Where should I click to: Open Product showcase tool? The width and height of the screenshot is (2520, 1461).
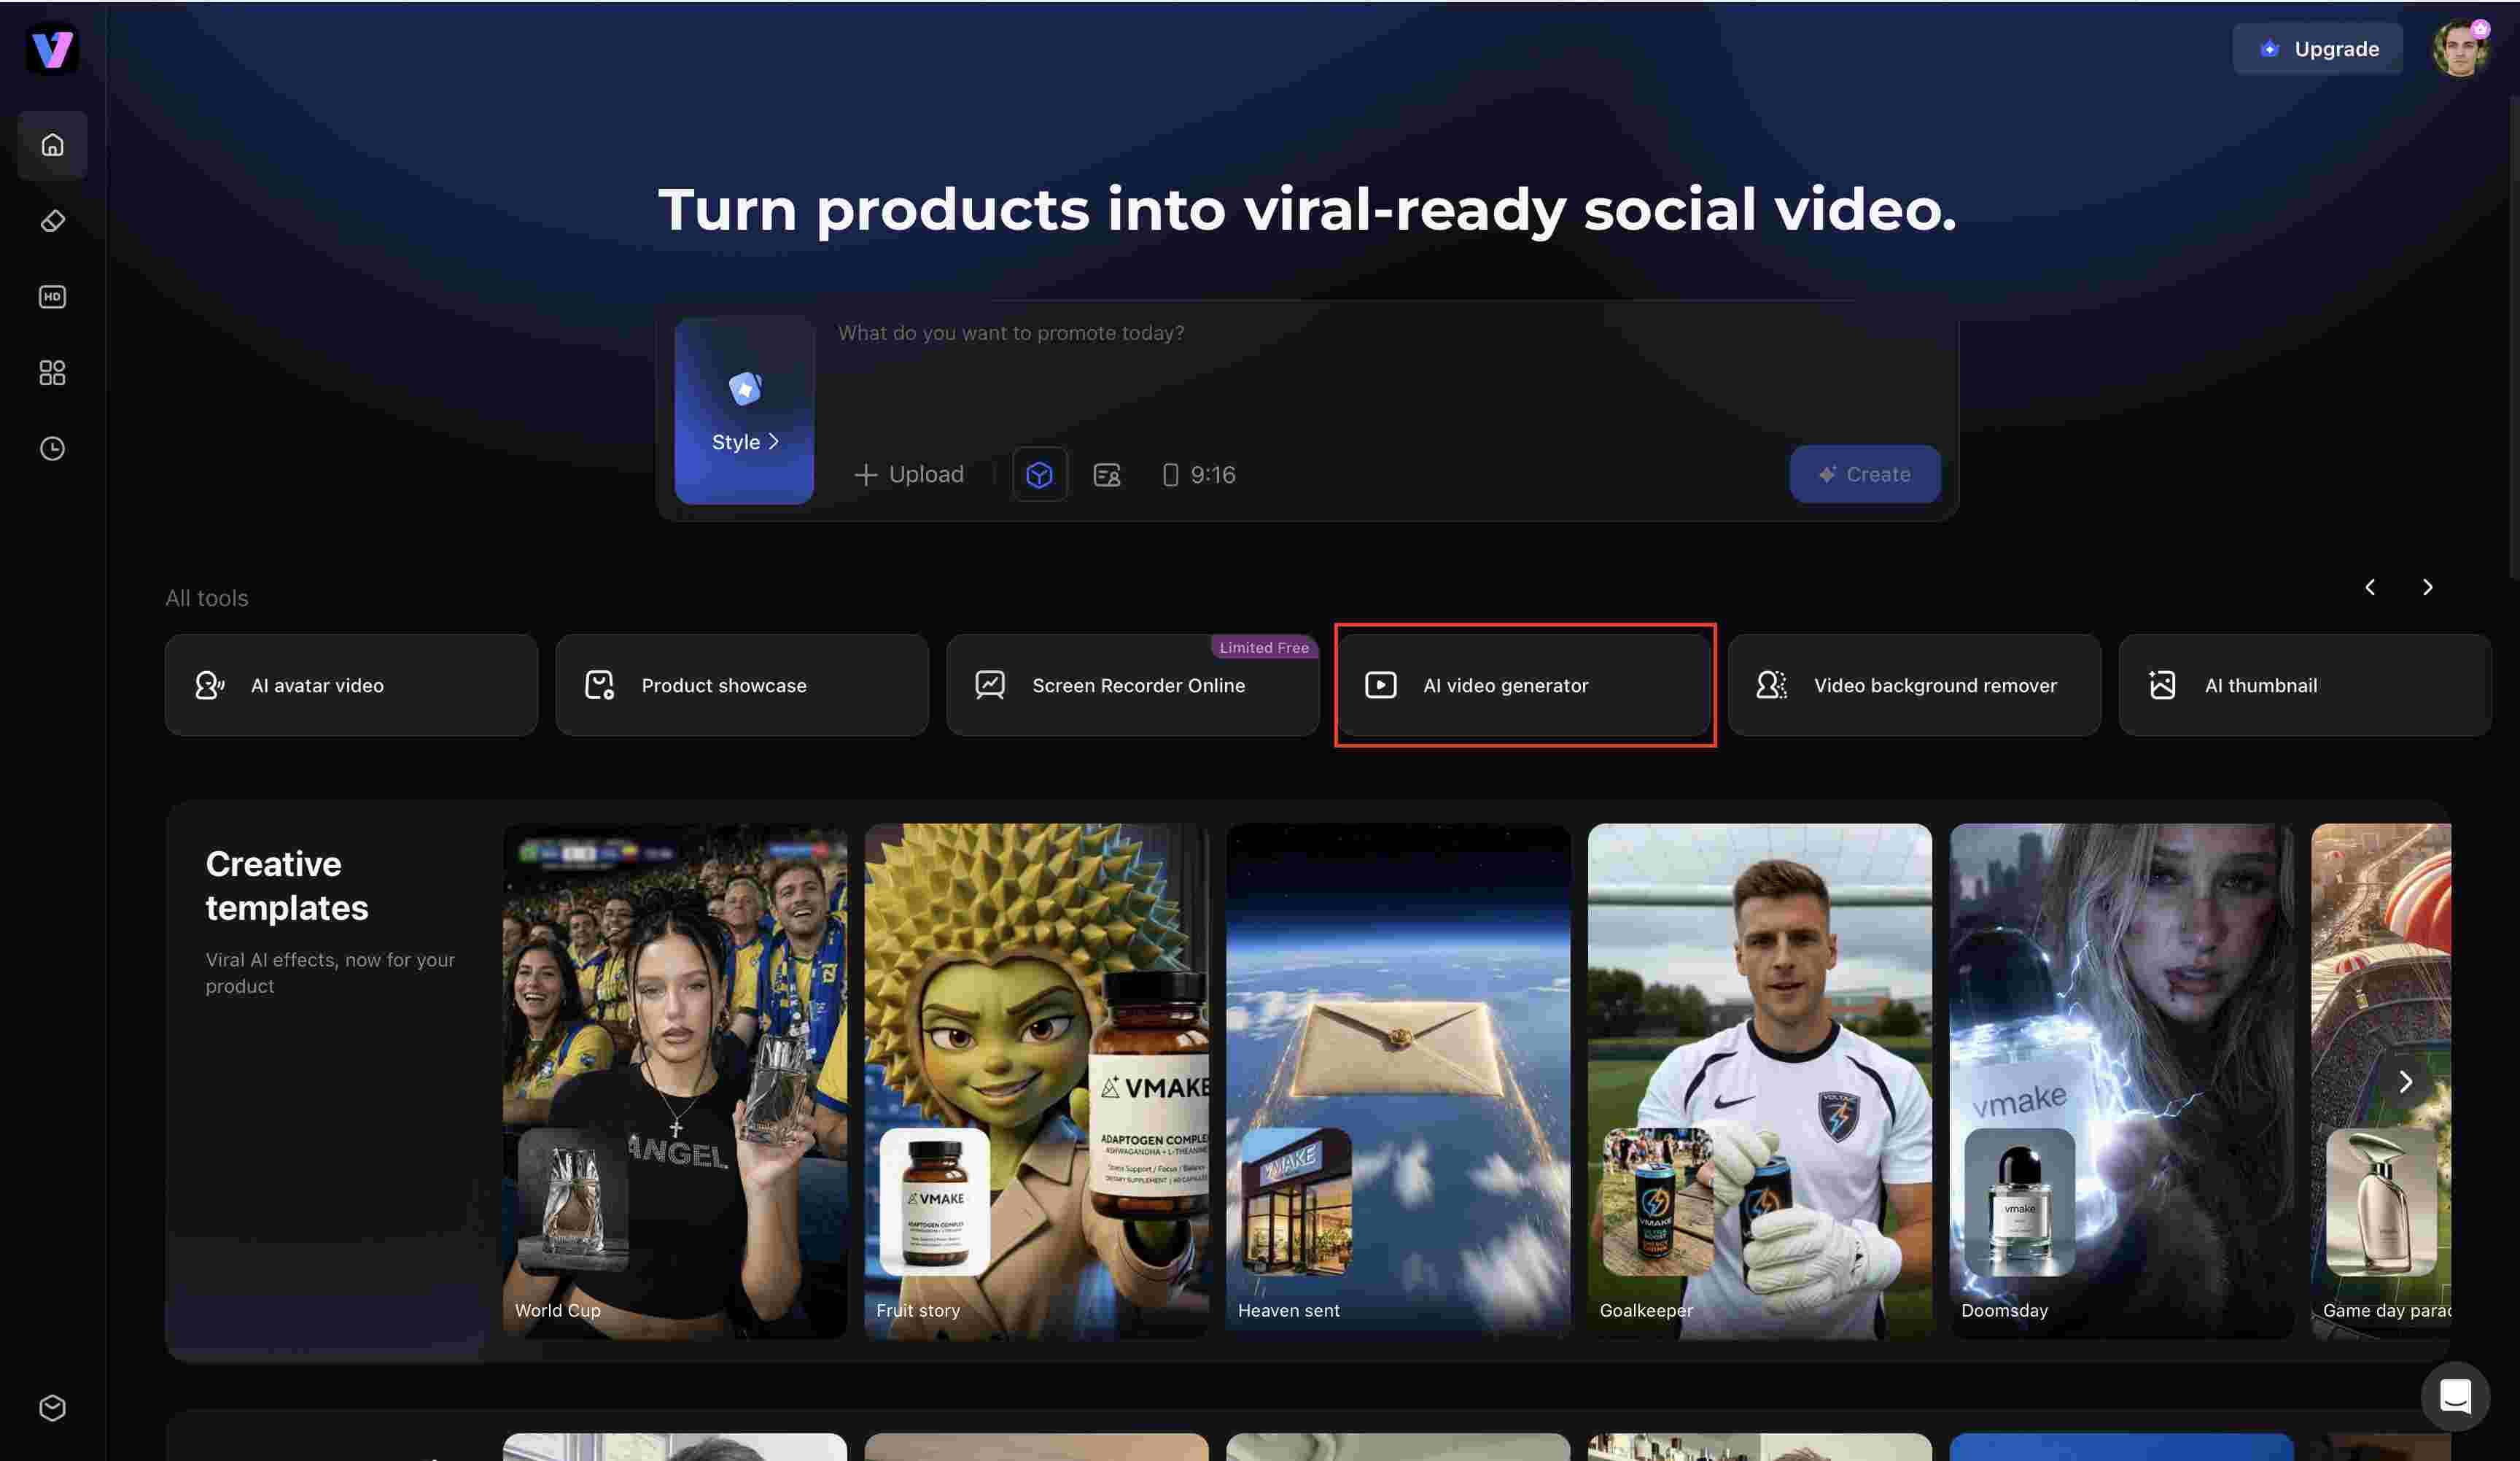[742, 685]
